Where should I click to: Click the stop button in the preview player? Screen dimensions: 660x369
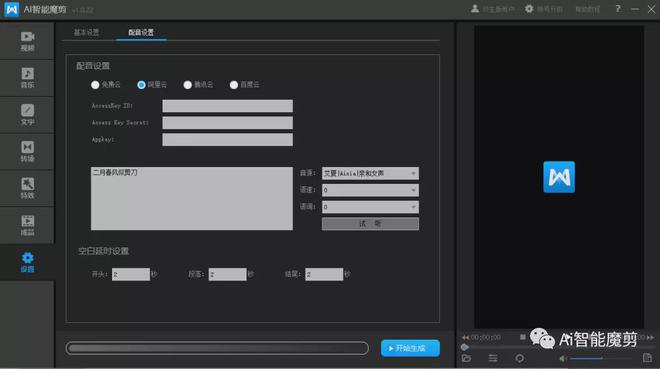(522, 337)
